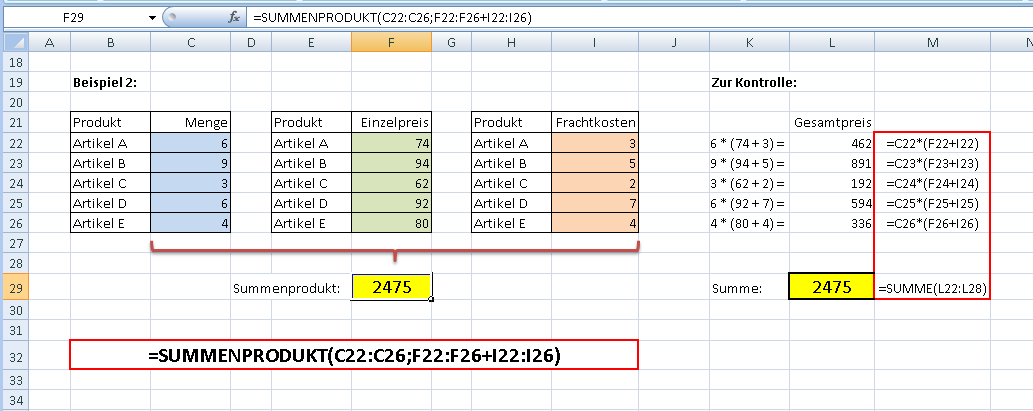Click the =SUMME(L22:L28) formula text
This screenshot has height=411, width=1033.
tap(932, 288)
